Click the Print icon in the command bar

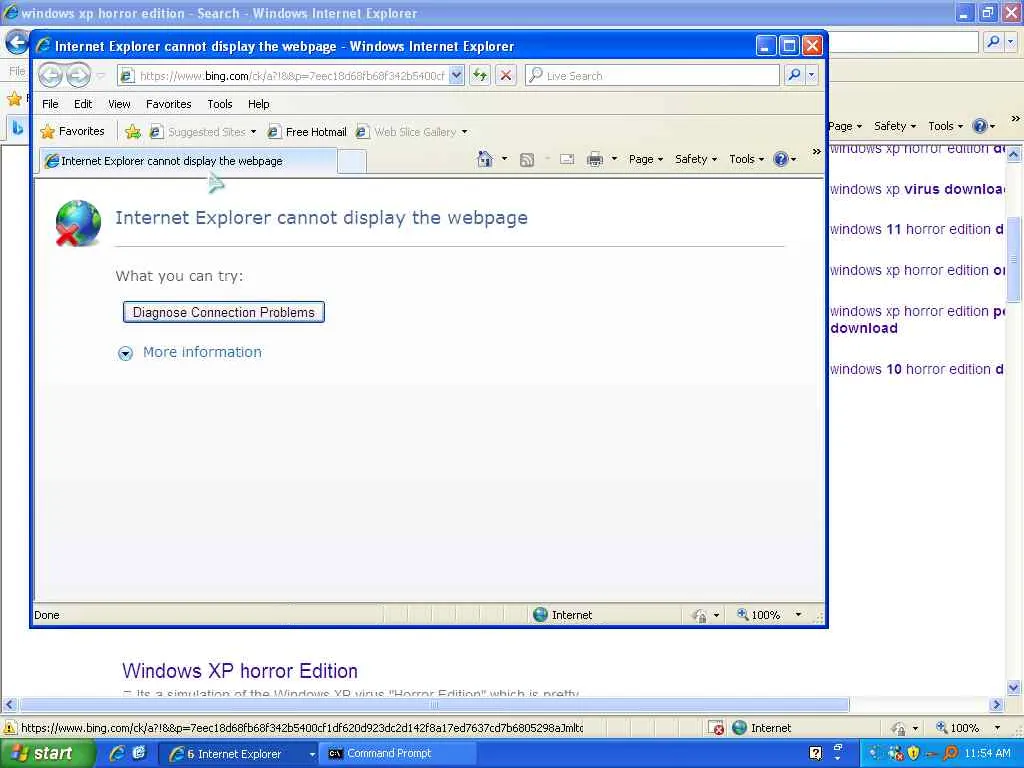coord(595,159)
